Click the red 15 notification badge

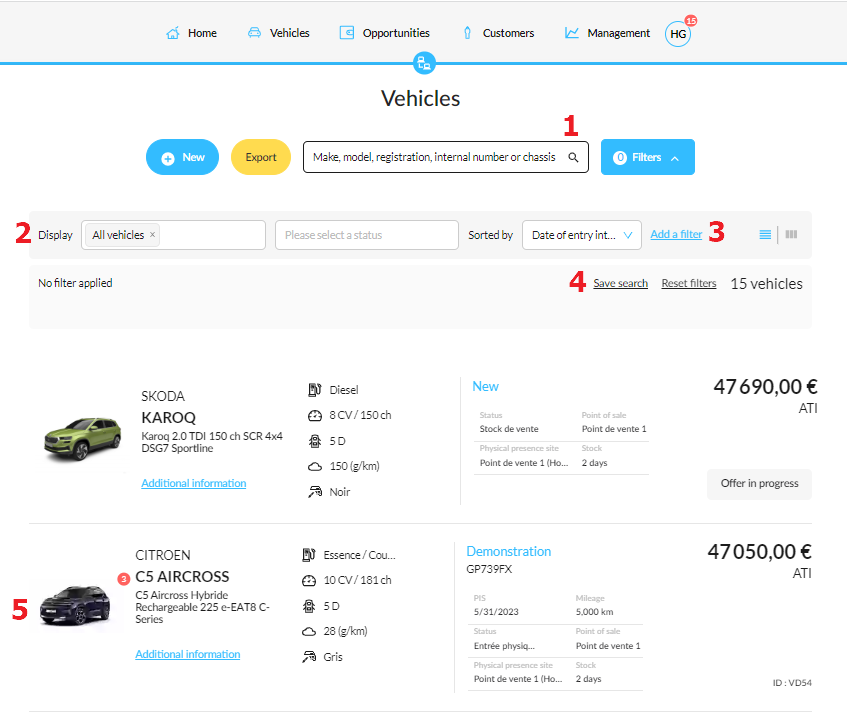691,21
